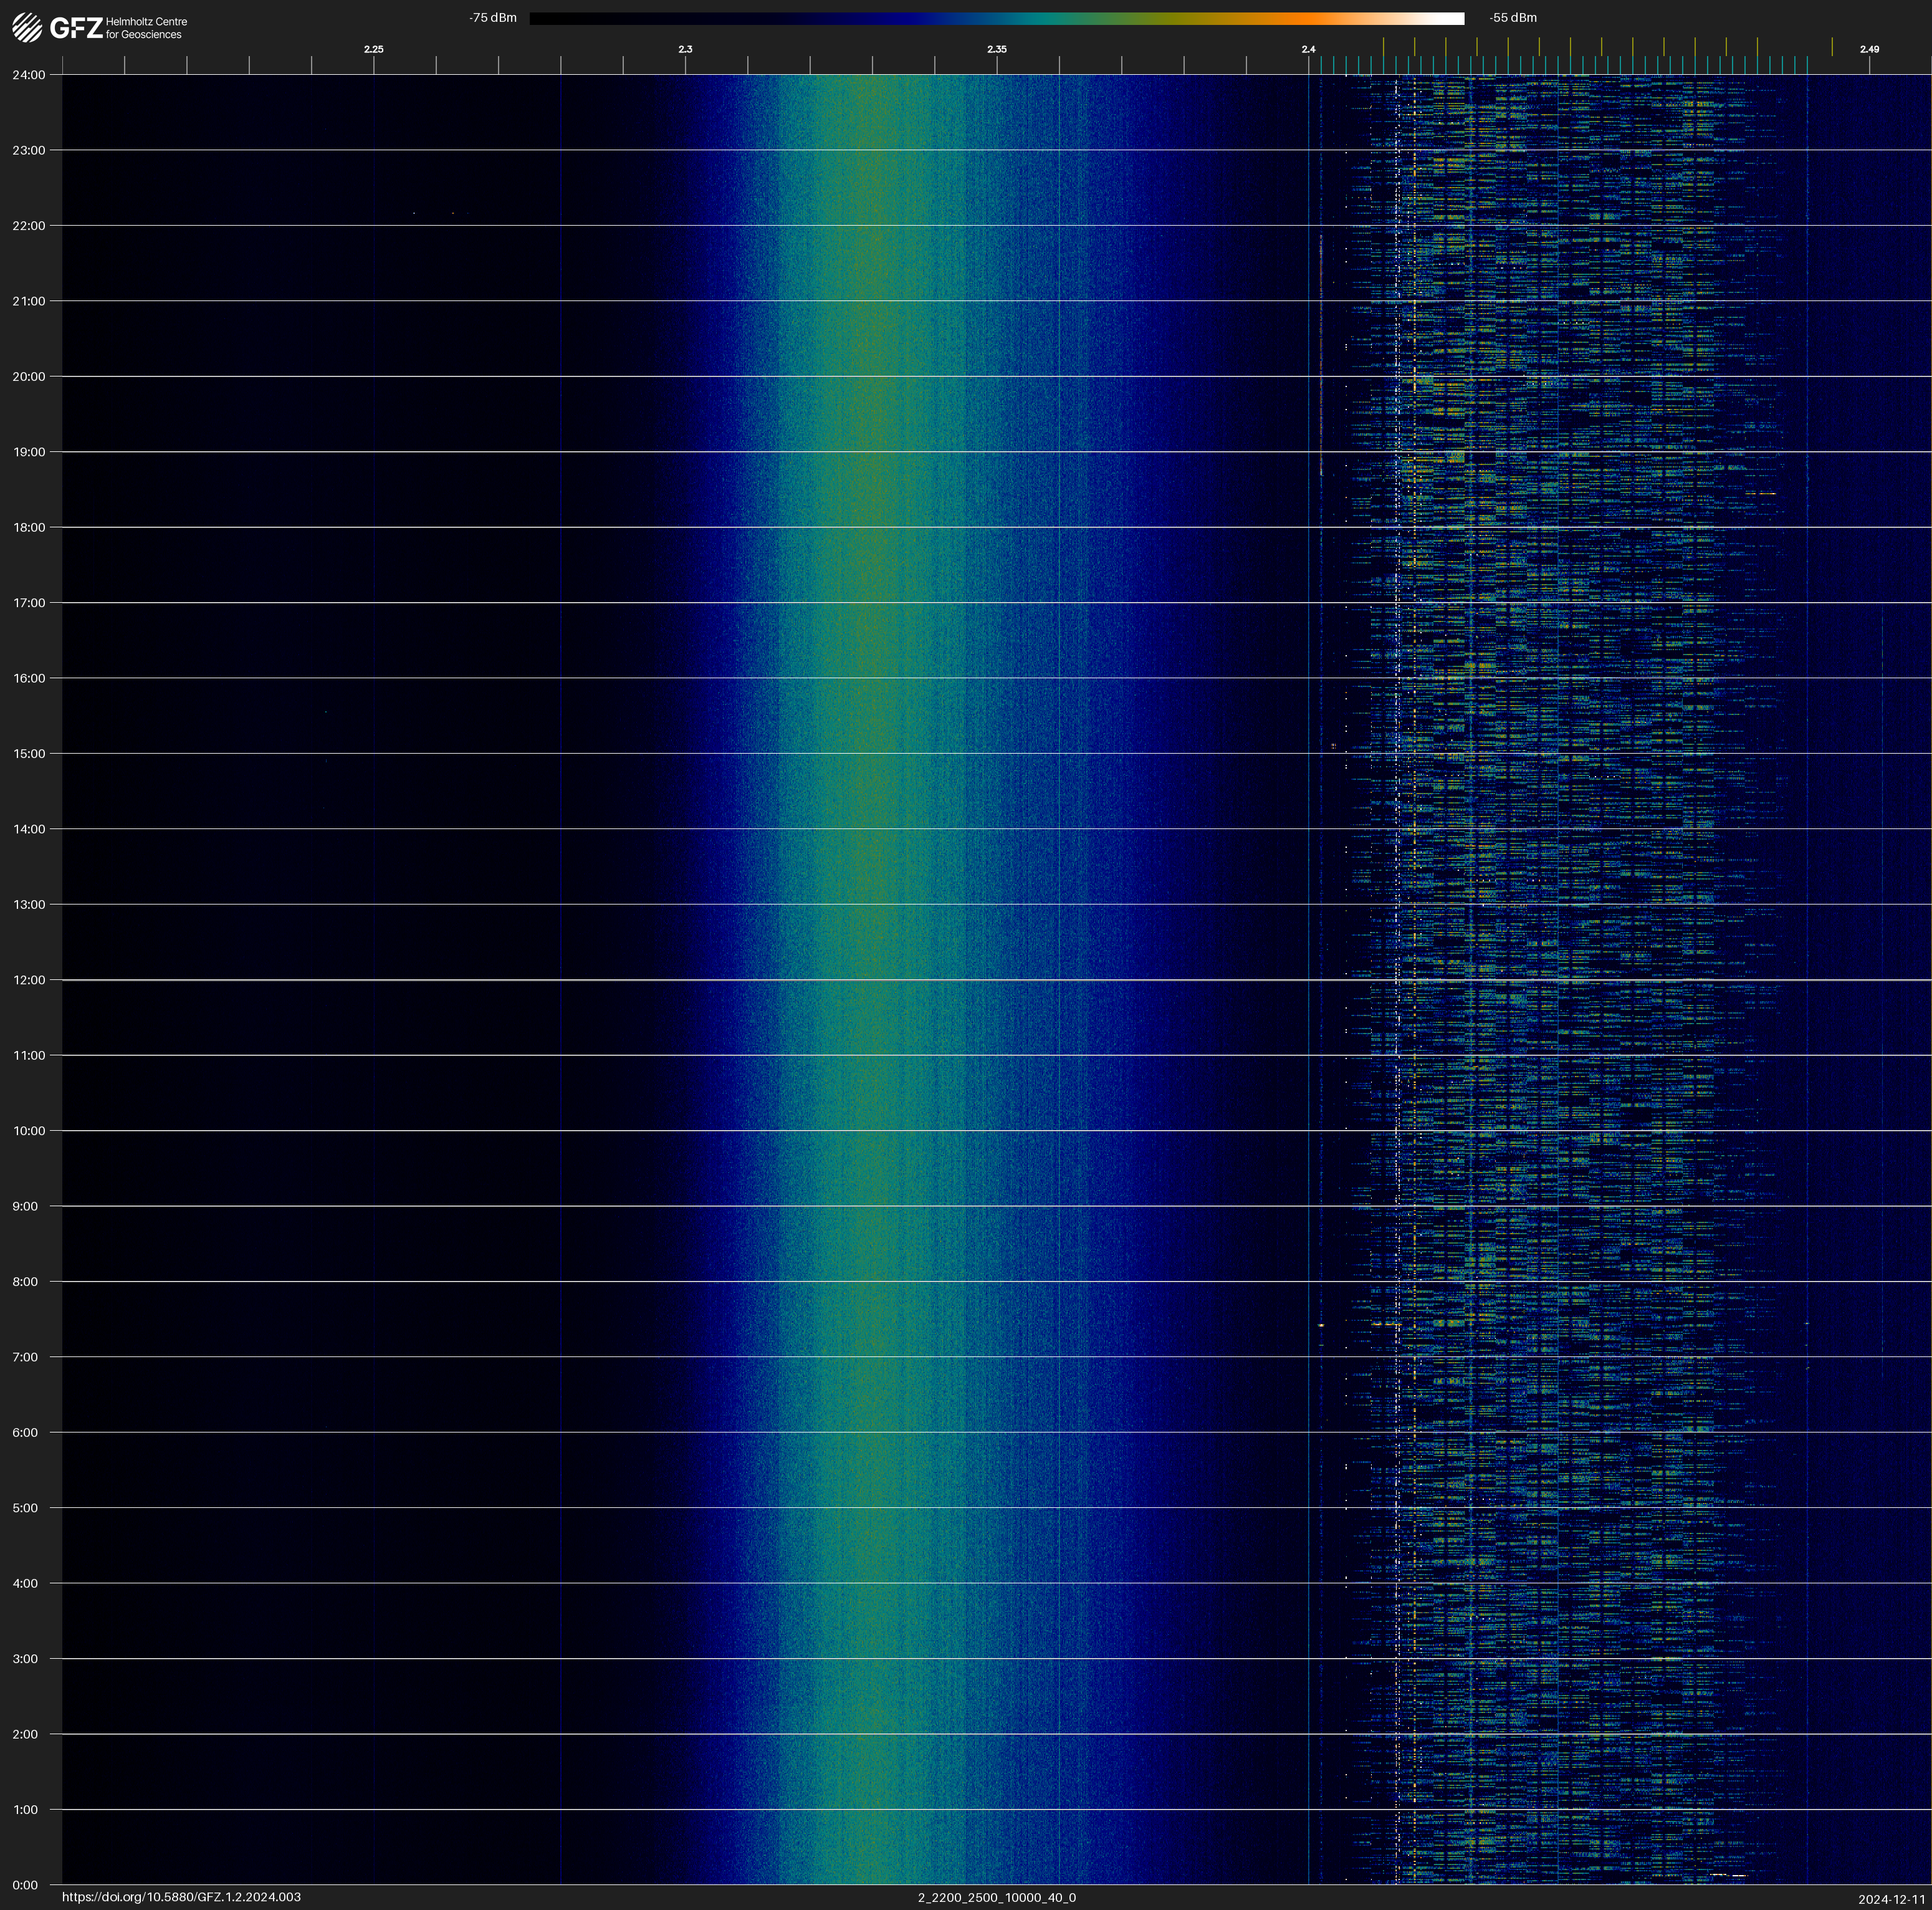Image resolution: width=1932 pixels, height=1910 pixels.
Task: Click the bright yellow burst near 7:25
Action: [x=1321, y=1325]
